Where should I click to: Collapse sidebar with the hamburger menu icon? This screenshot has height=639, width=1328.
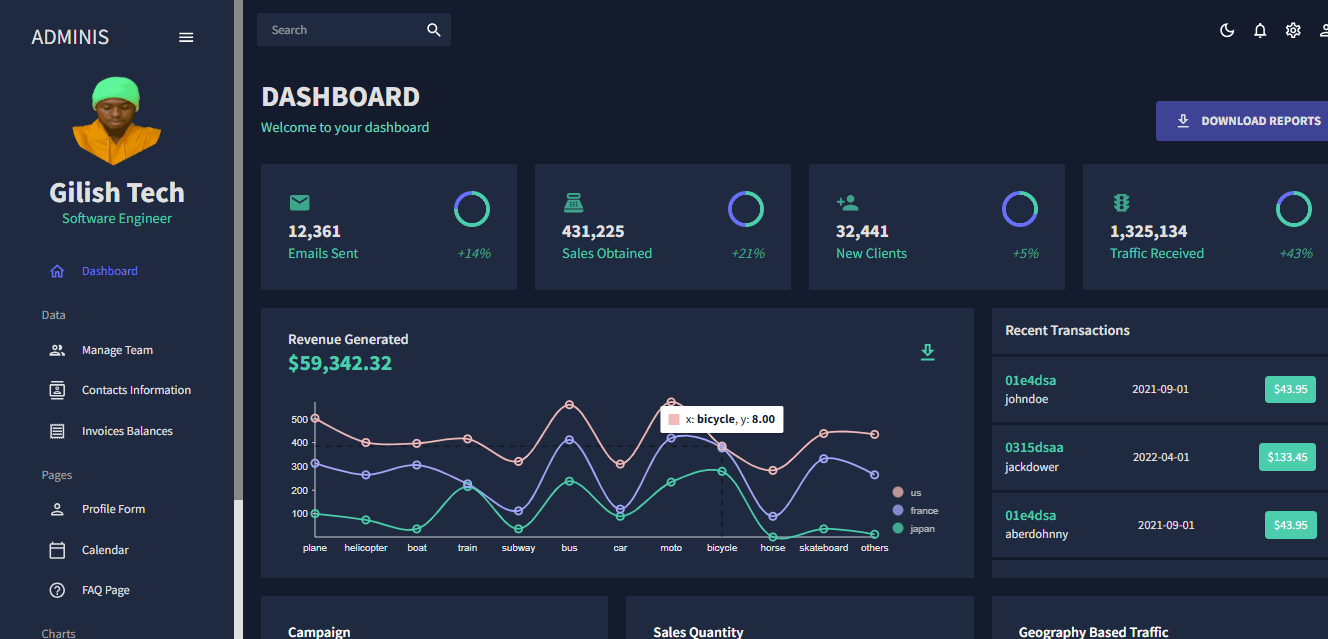tap(186, 37)
